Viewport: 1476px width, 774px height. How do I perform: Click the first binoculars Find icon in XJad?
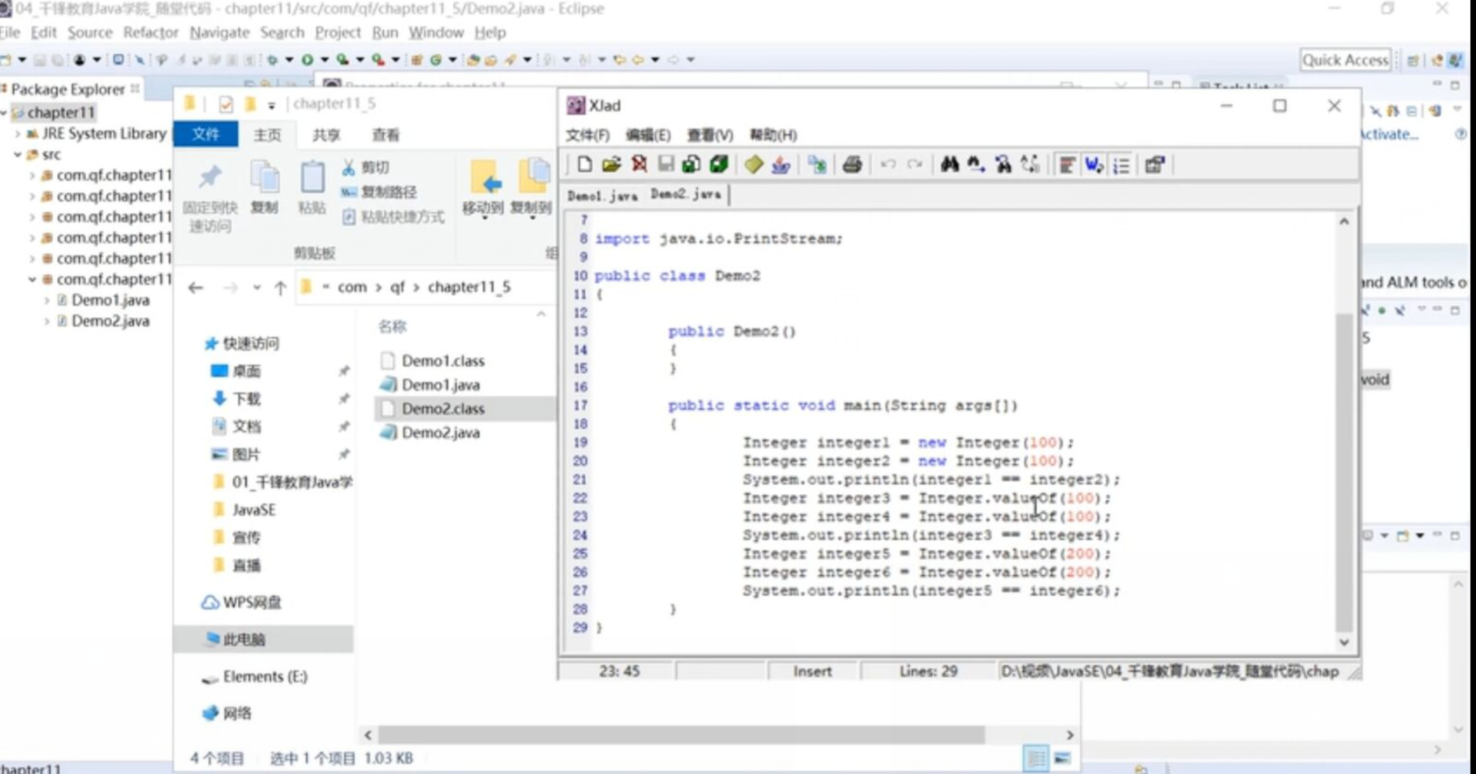click(x=949, y=165)
